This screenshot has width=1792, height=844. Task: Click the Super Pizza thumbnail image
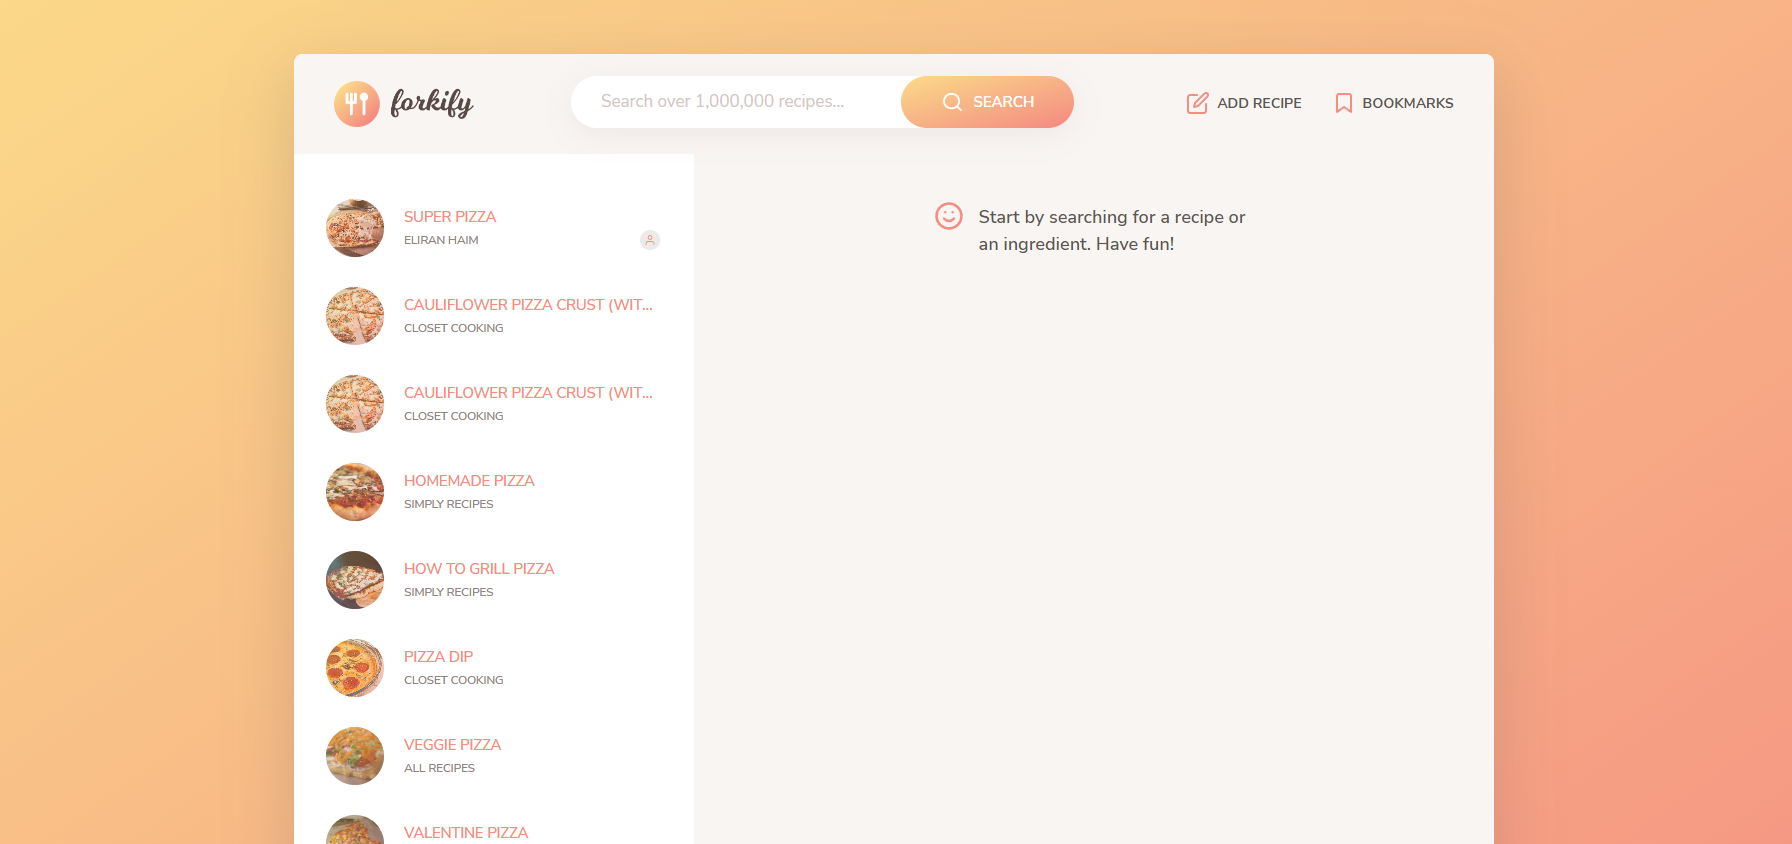click(355, 228)
